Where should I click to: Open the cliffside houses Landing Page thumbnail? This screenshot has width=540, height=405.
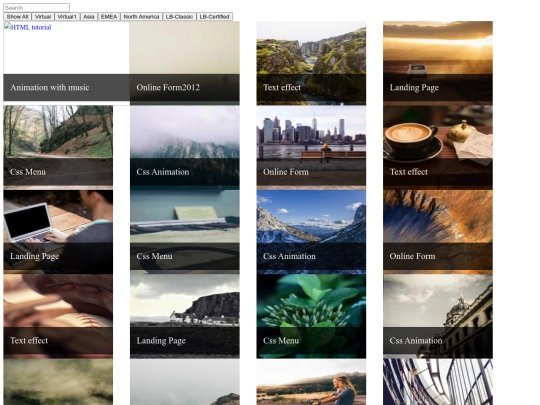point(185,316)
